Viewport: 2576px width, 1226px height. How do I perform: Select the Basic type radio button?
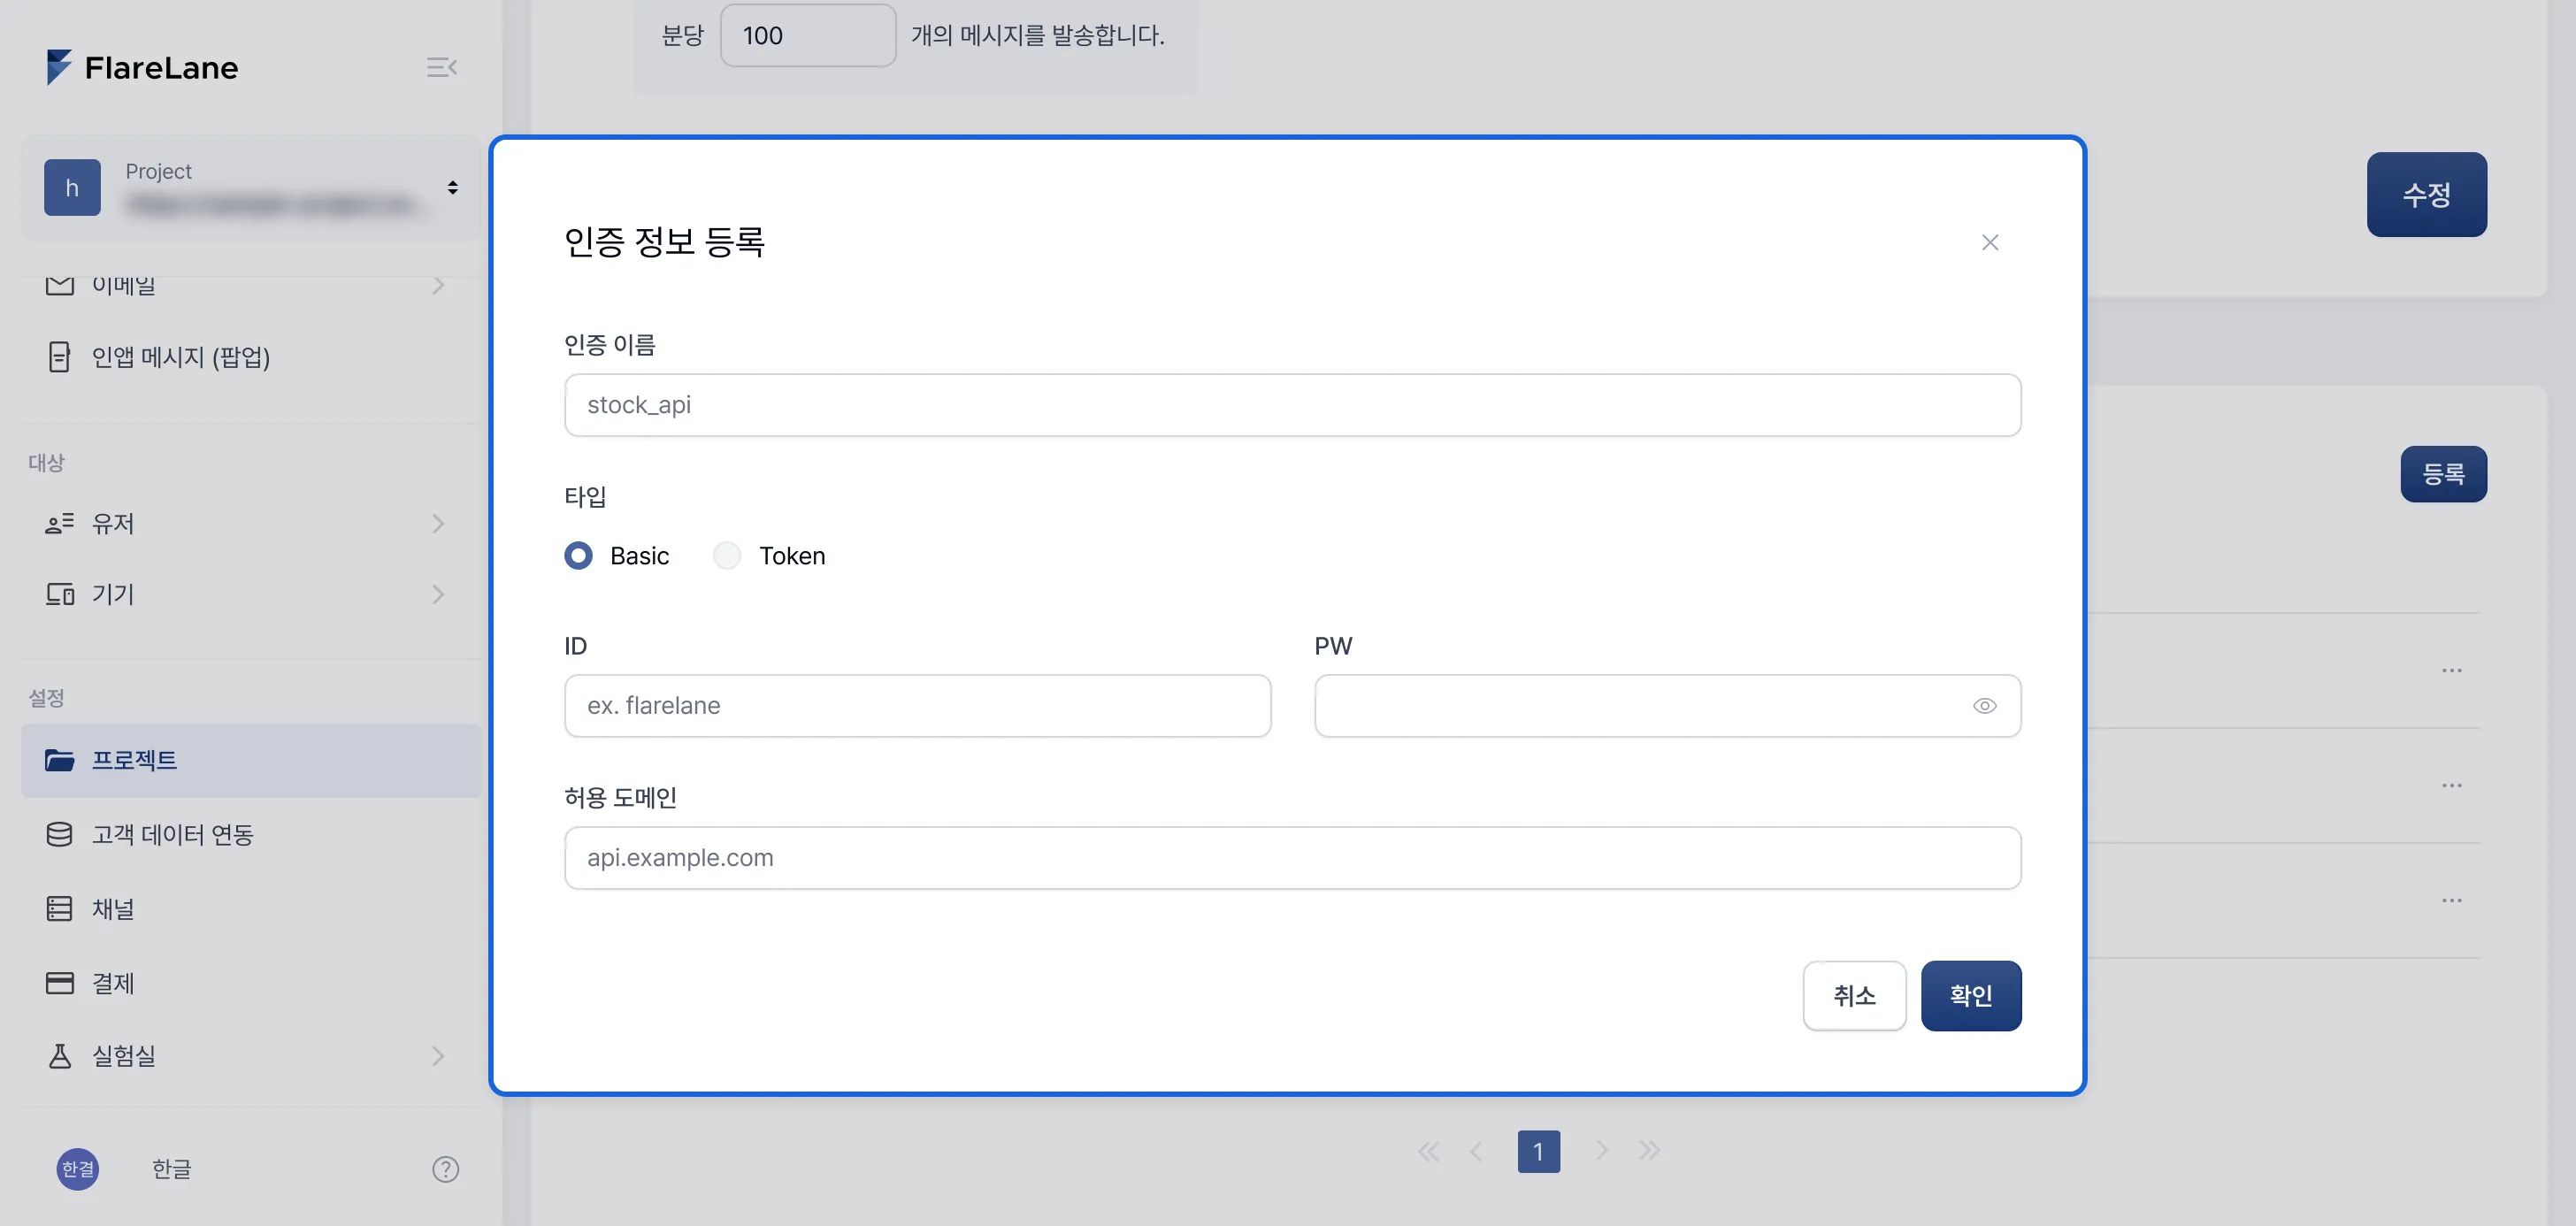(x=578, y=555)
